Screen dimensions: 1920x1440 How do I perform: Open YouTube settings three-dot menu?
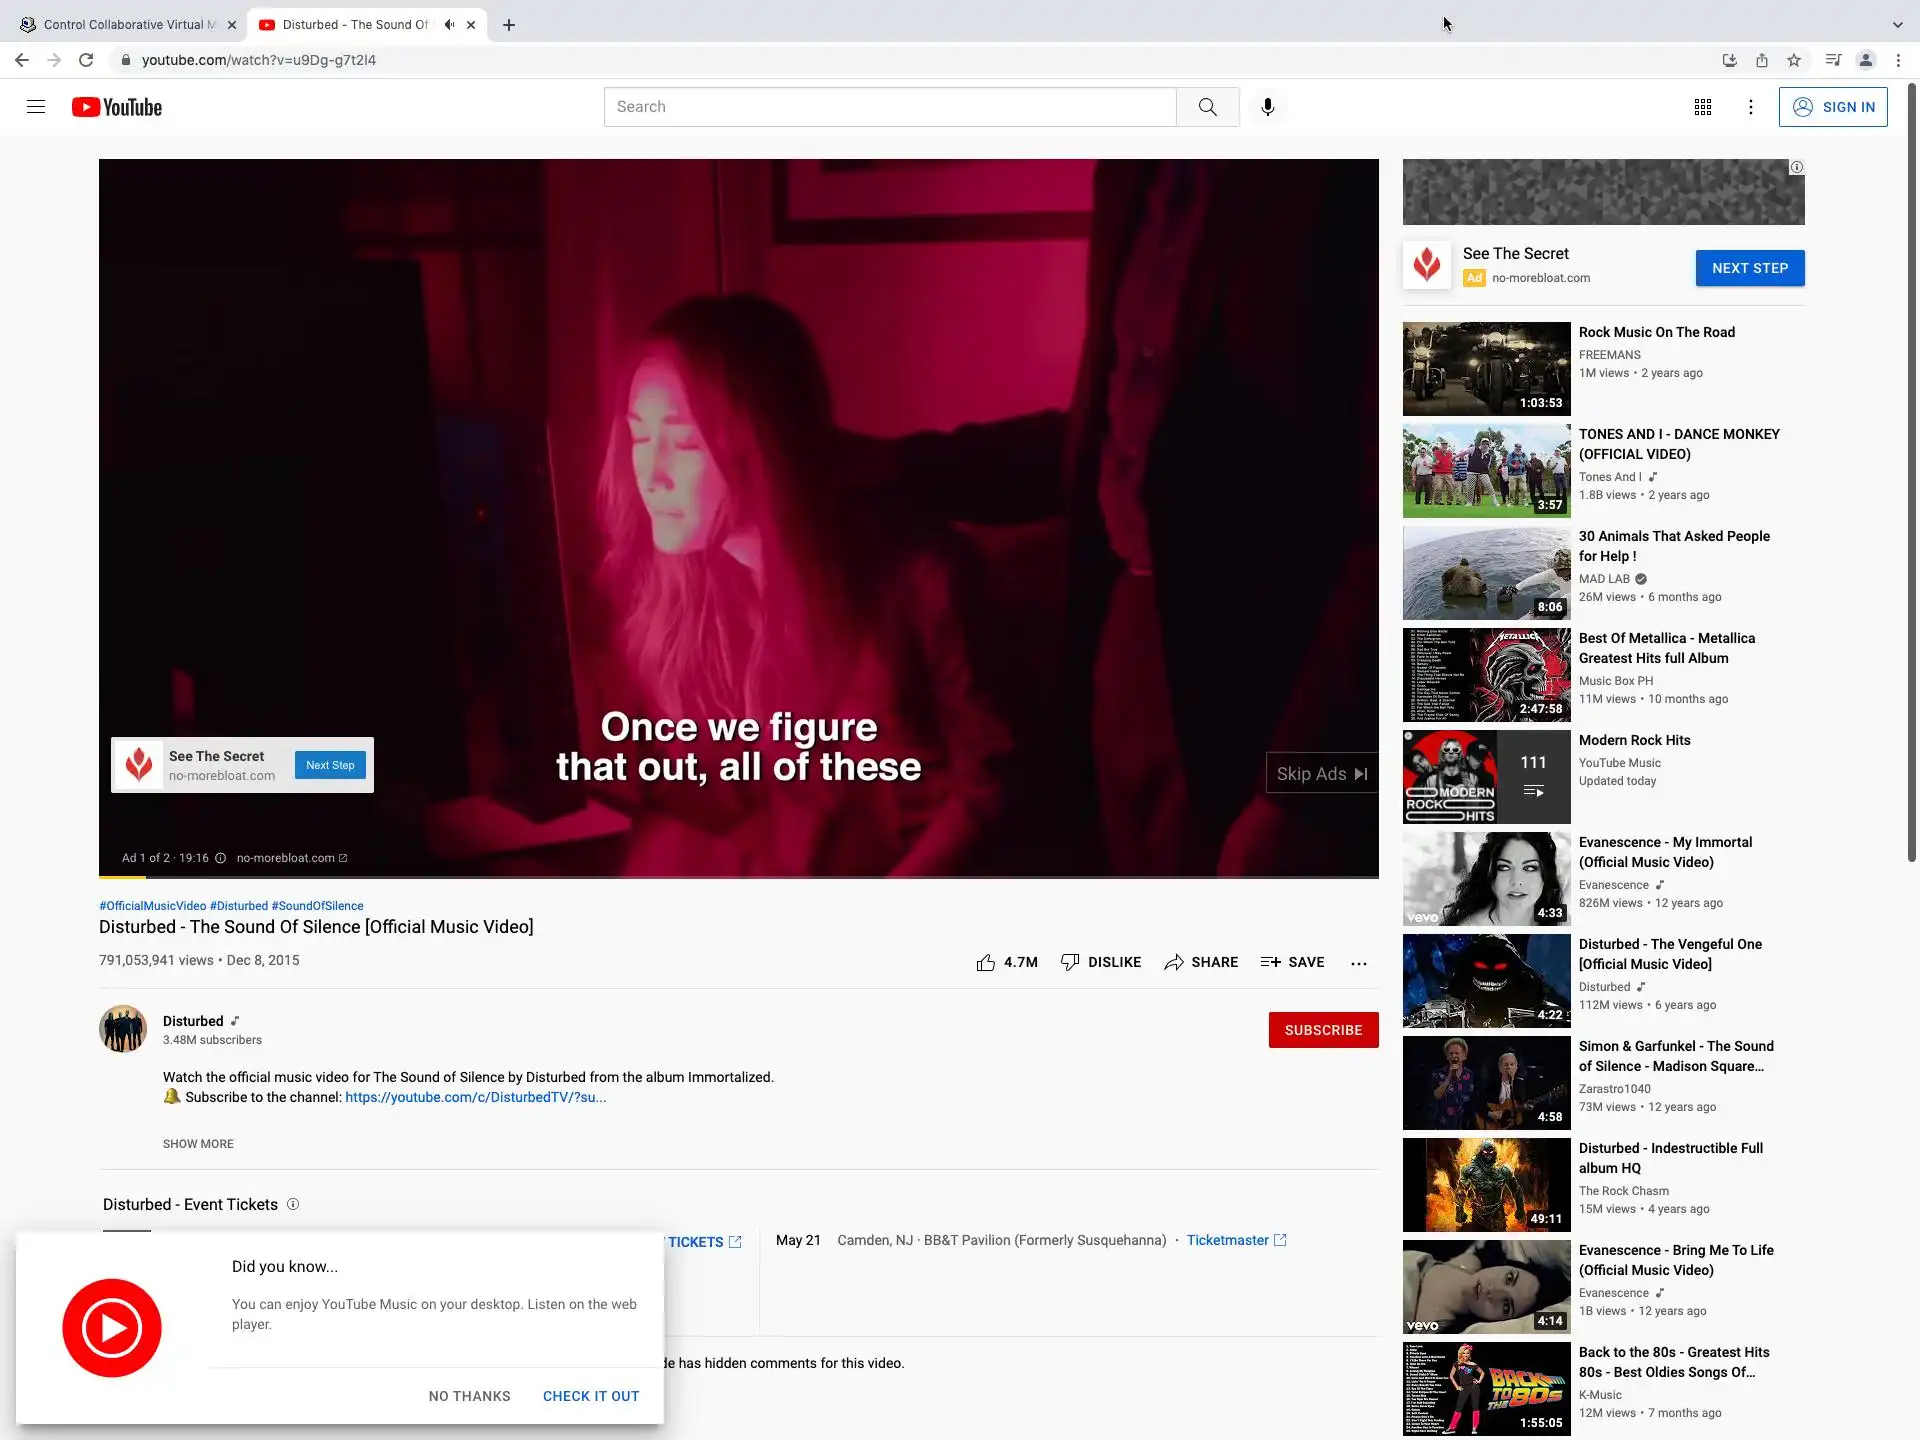1750,107
